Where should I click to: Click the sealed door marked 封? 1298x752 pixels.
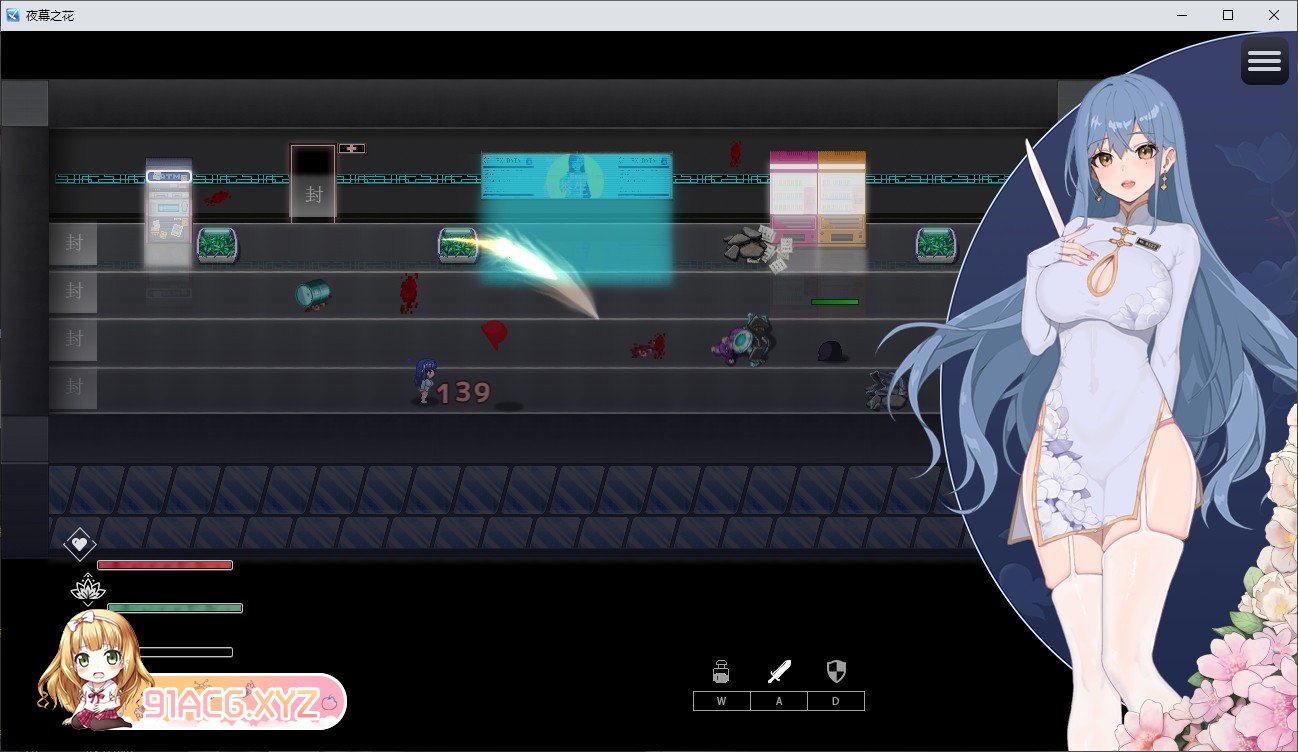tap(313, 183)
